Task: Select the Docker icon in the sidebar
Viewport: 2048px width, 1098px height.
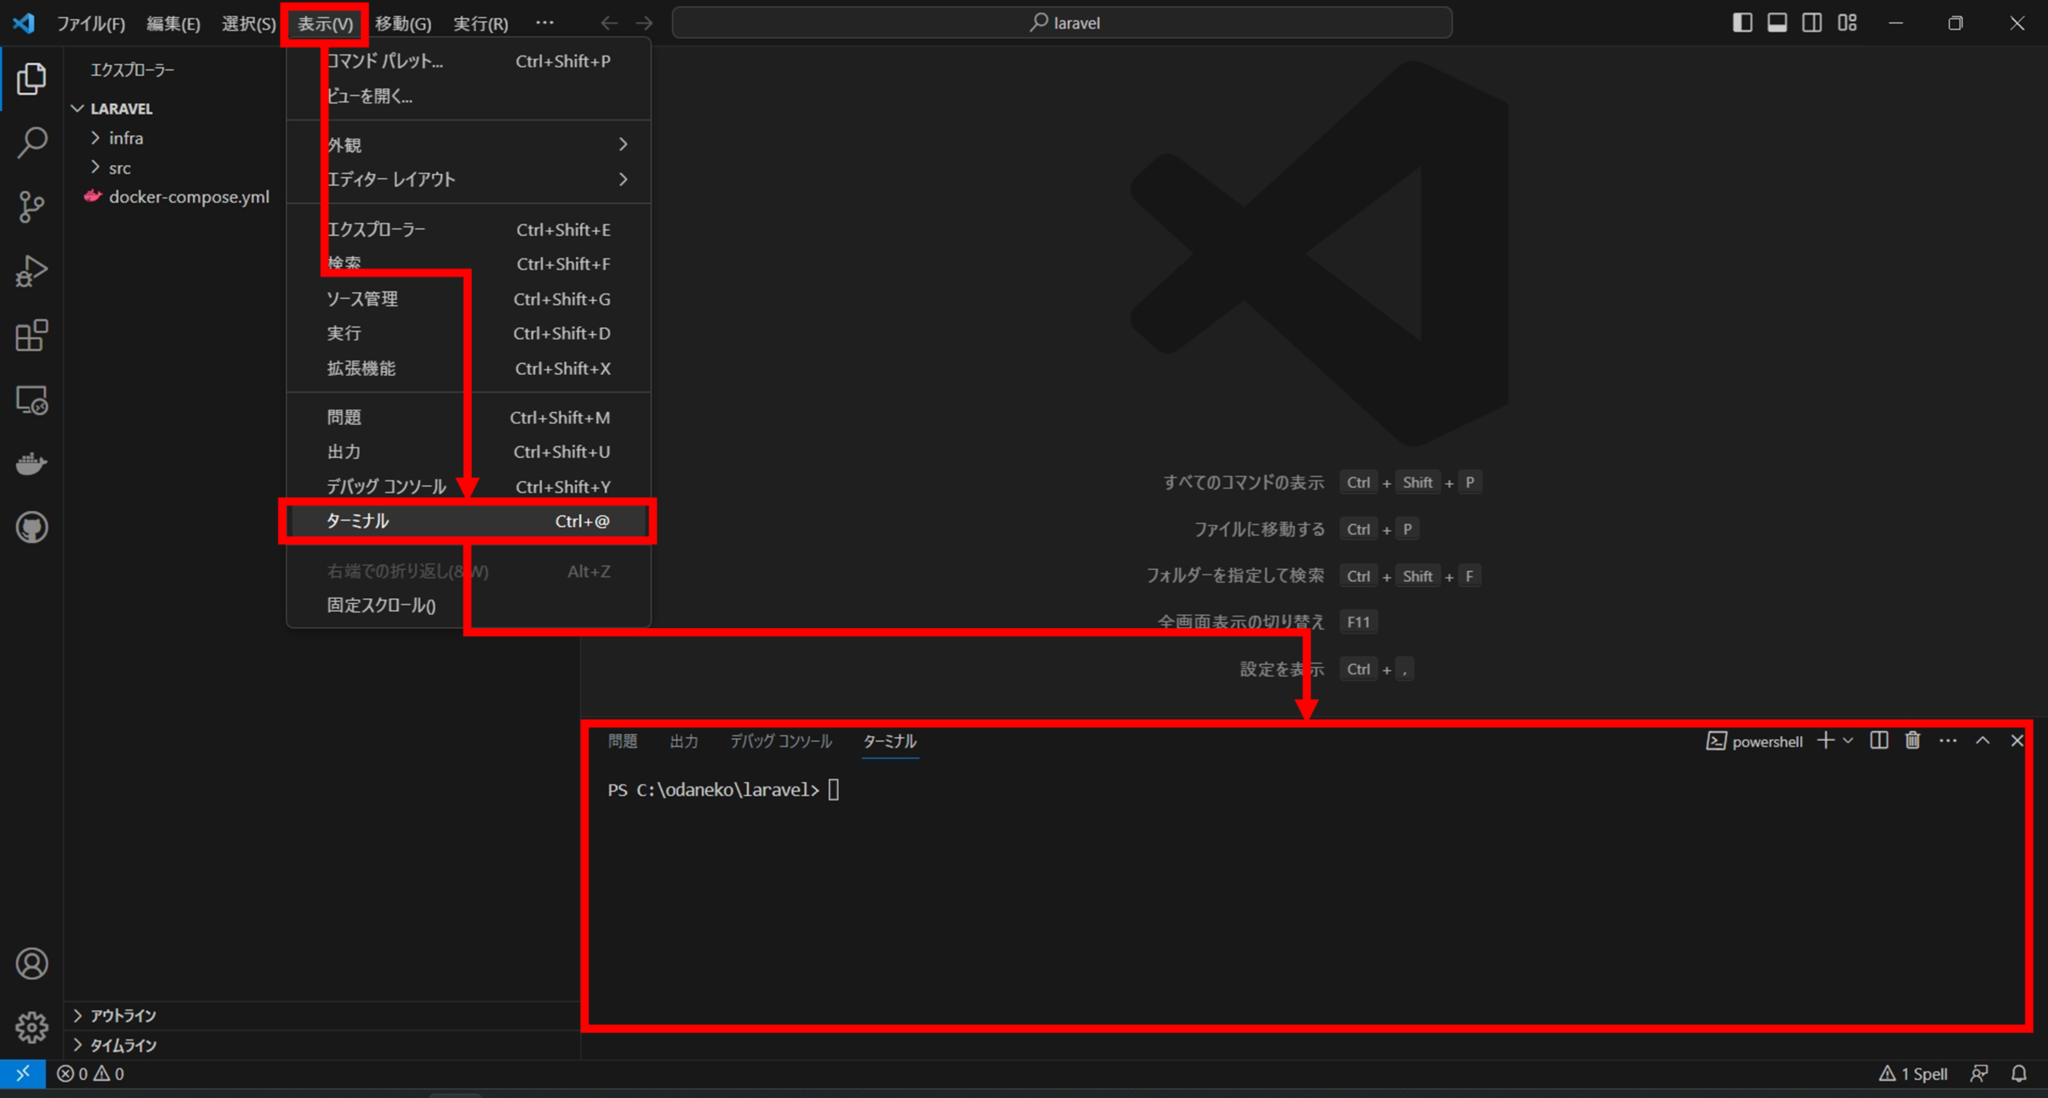Action: (32, 462)
